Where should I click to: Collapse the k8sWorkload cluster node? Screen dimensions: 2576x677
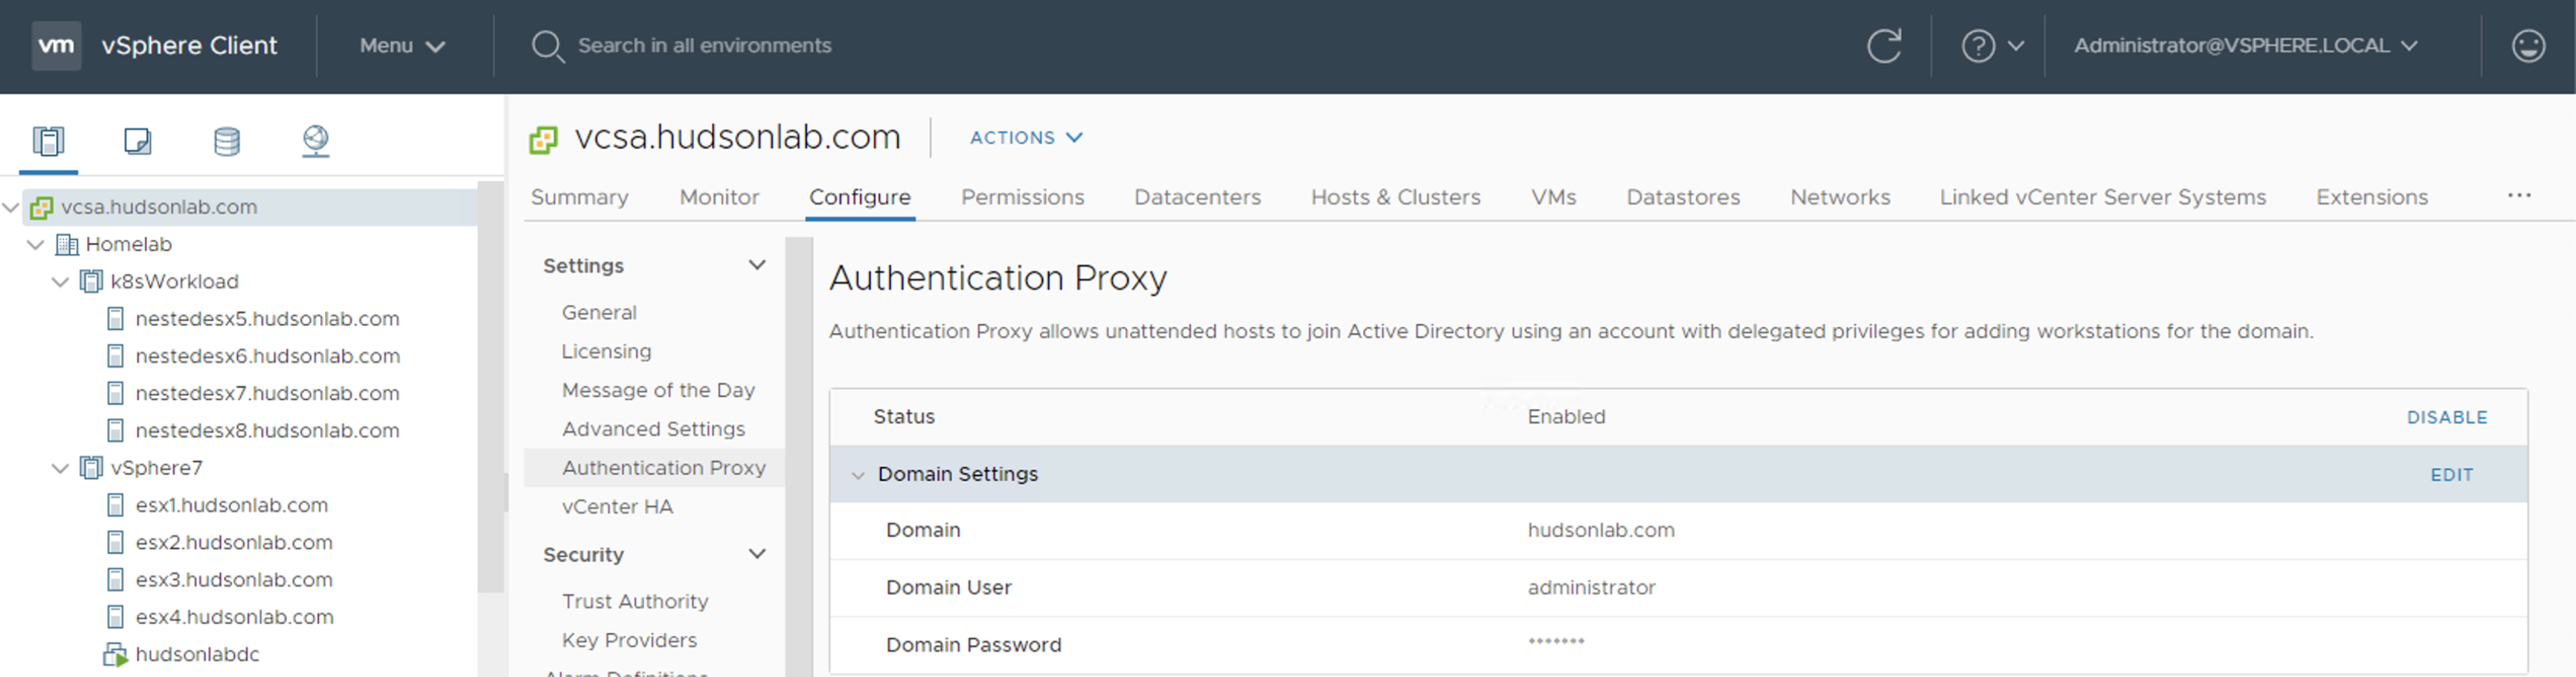click(61, 282)
